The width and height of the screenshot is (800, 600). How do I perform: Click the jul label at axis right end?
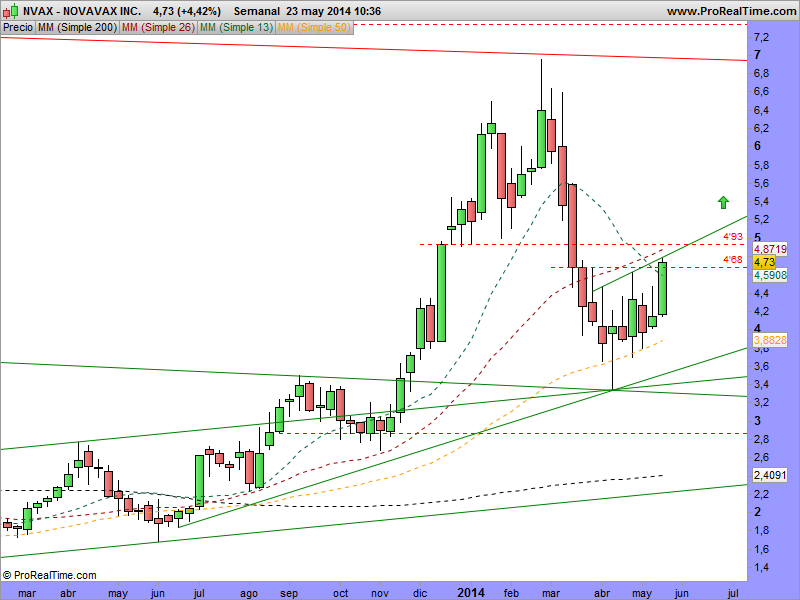click(733, 593)
